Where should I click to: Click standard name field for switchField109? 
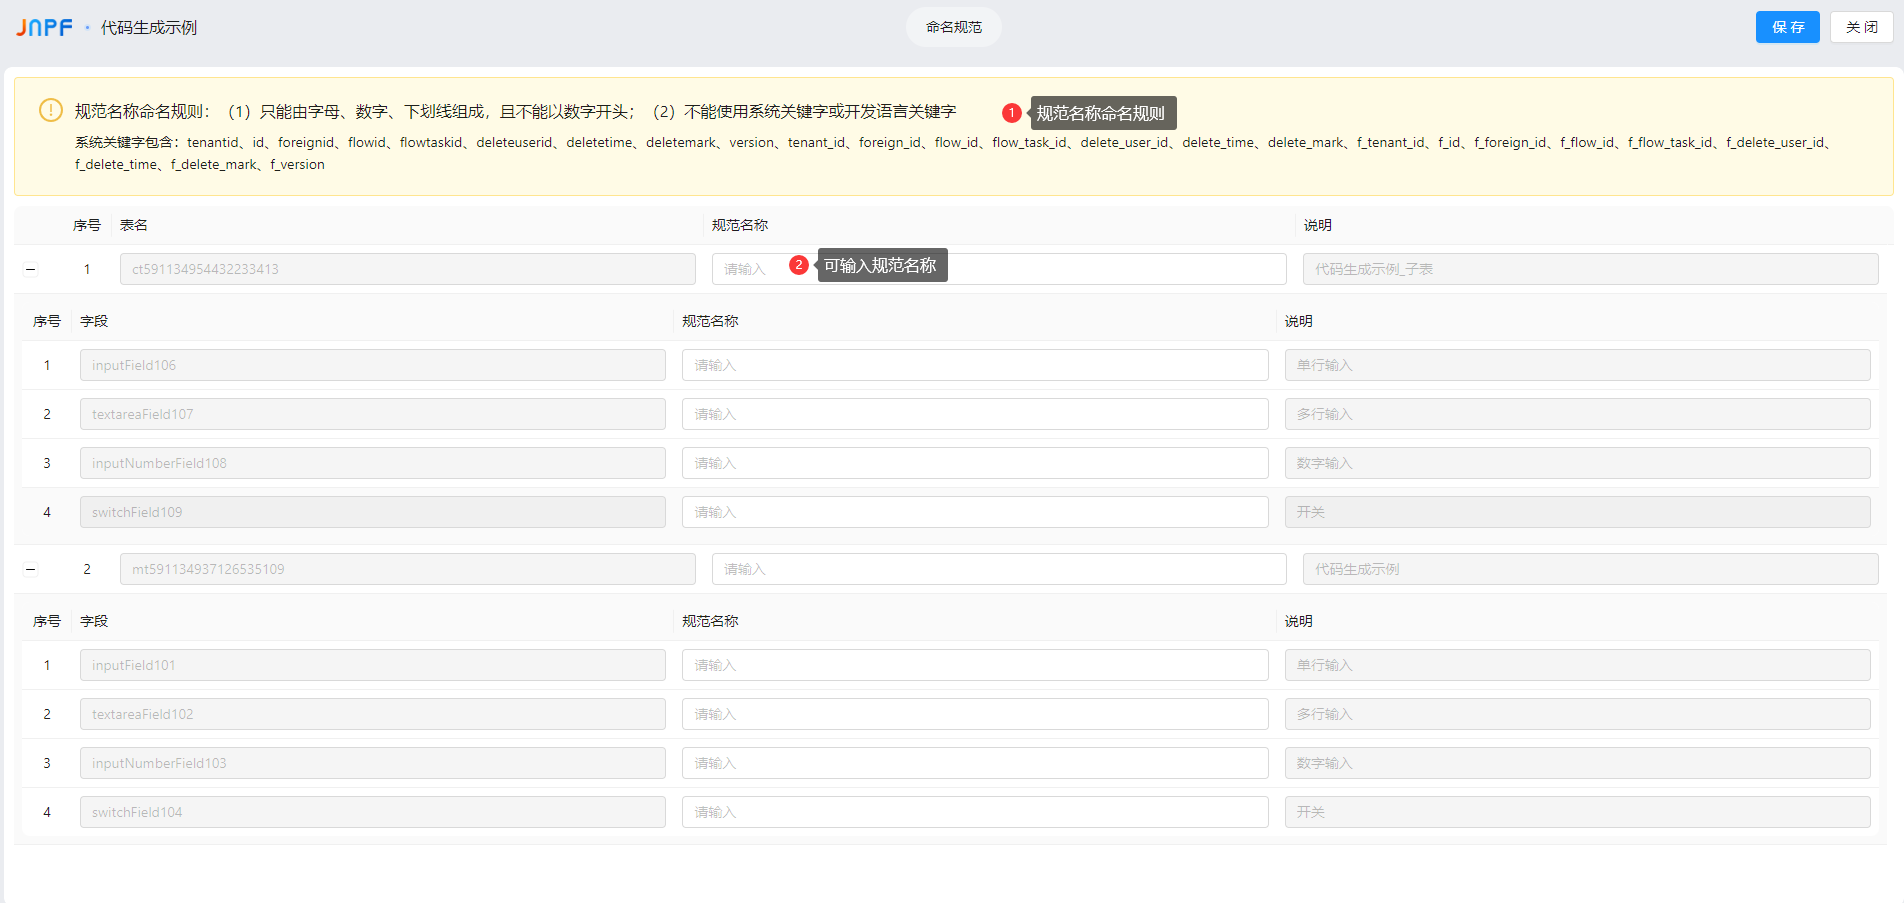coord(974,512)
